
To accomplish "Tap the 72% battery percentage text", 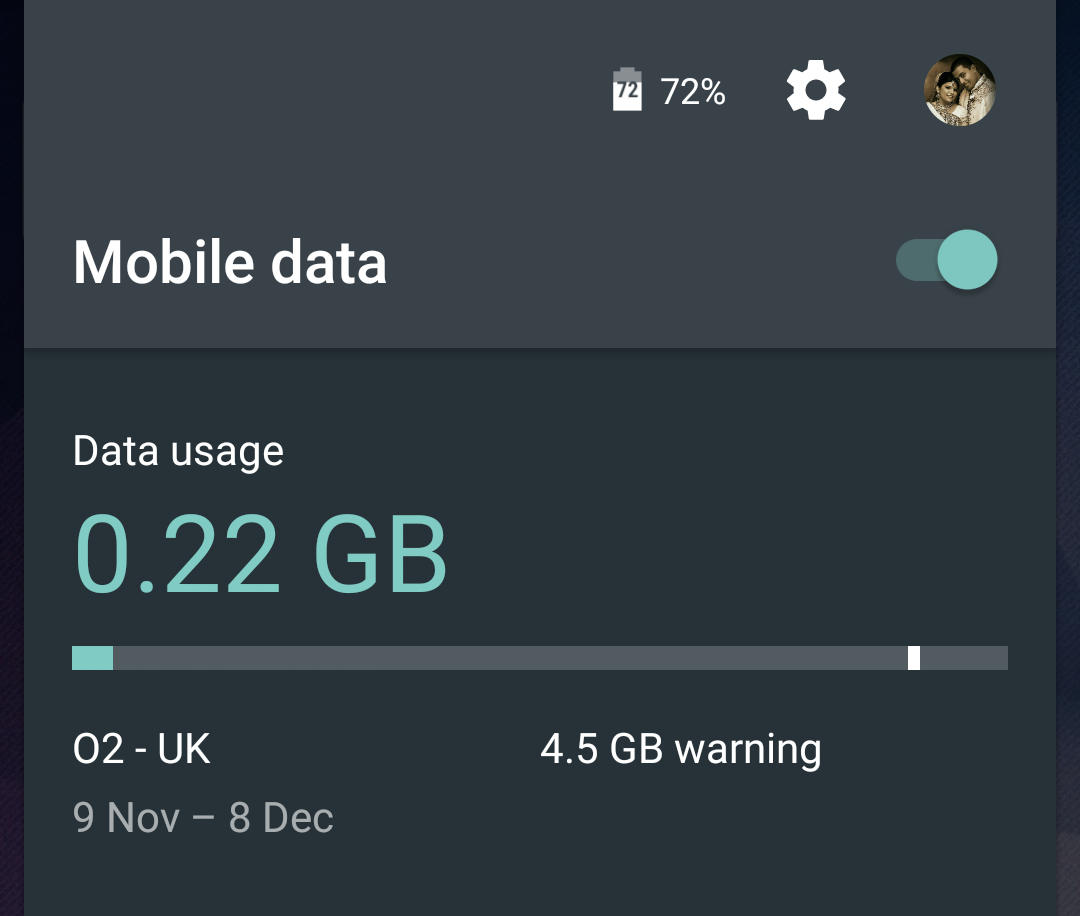I will click(x=692, y=92).
